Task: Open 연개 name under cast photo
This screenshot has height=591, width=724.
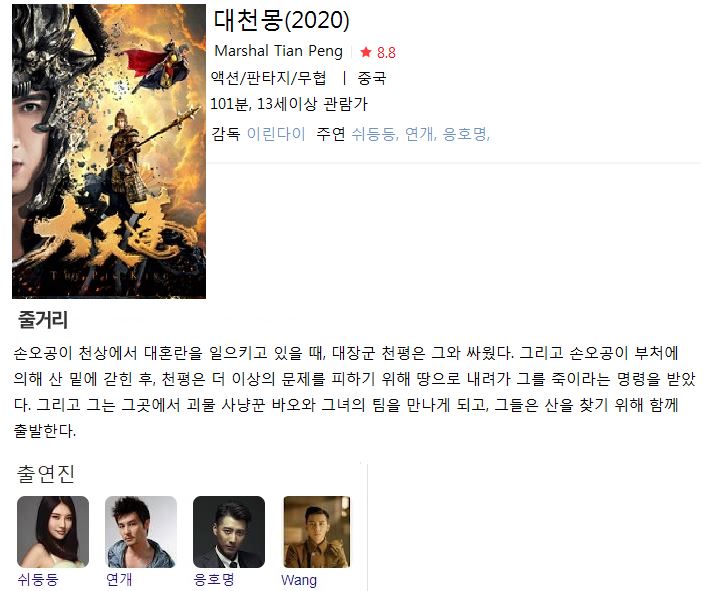Action: point(119,579)
